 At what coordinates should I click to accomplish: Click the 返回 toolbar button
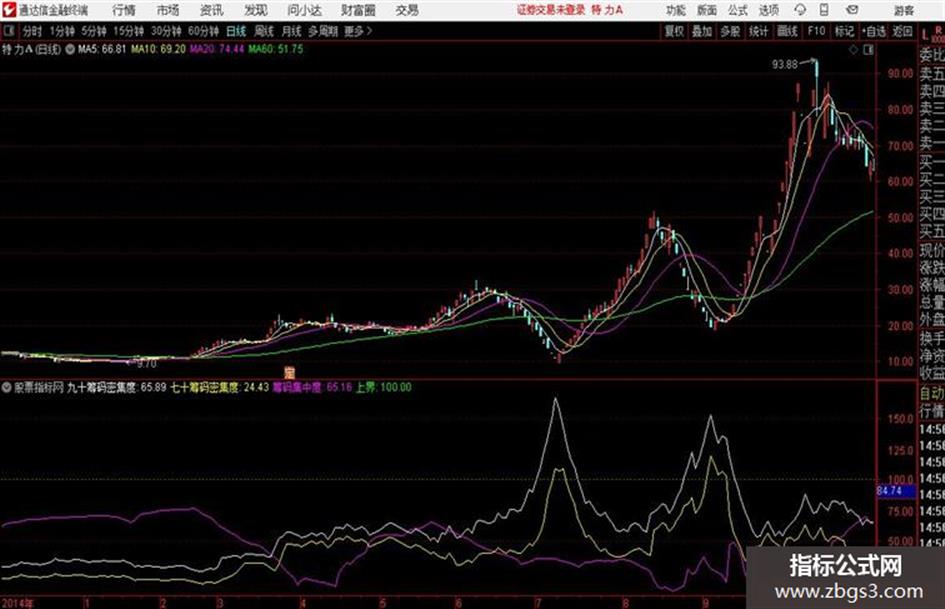902,31
